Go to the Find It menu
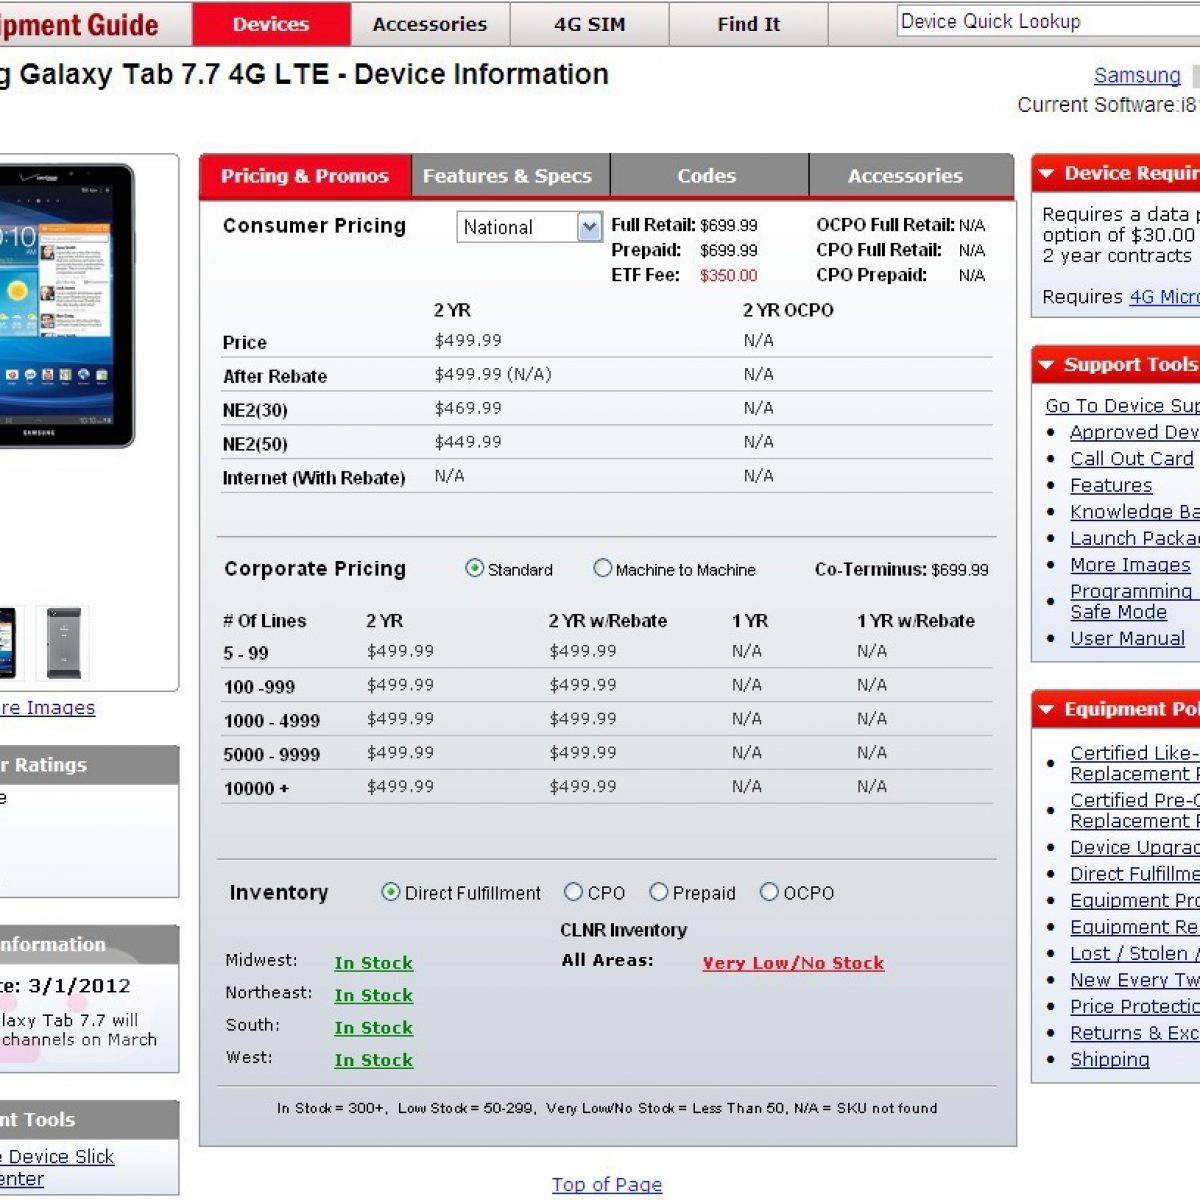Image resolution: width=1200 pixels, height=1200 pixels. [x=748, y=24]
